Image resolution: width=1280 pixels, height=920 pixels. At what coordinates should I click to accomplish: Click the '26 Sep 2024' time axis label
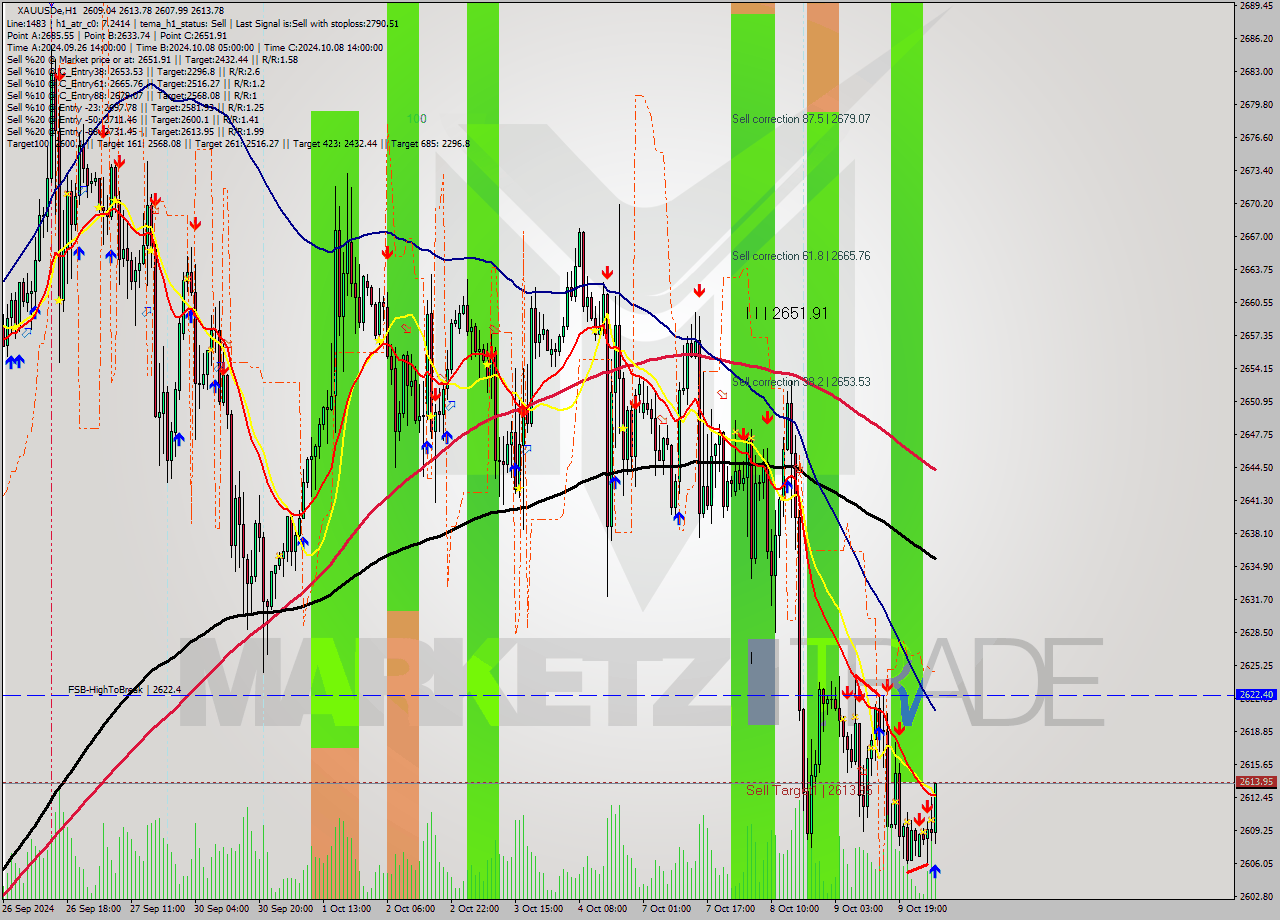(28, 909)
